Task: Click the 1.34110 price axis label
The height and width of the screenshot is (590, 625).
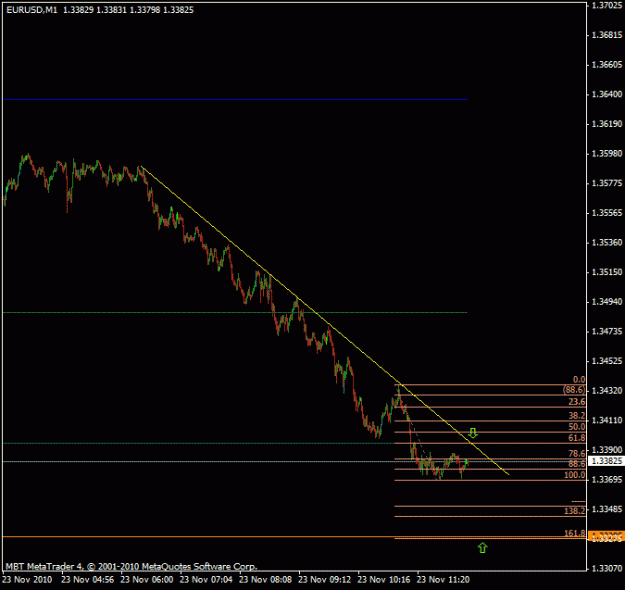Action: pos(607,420)
